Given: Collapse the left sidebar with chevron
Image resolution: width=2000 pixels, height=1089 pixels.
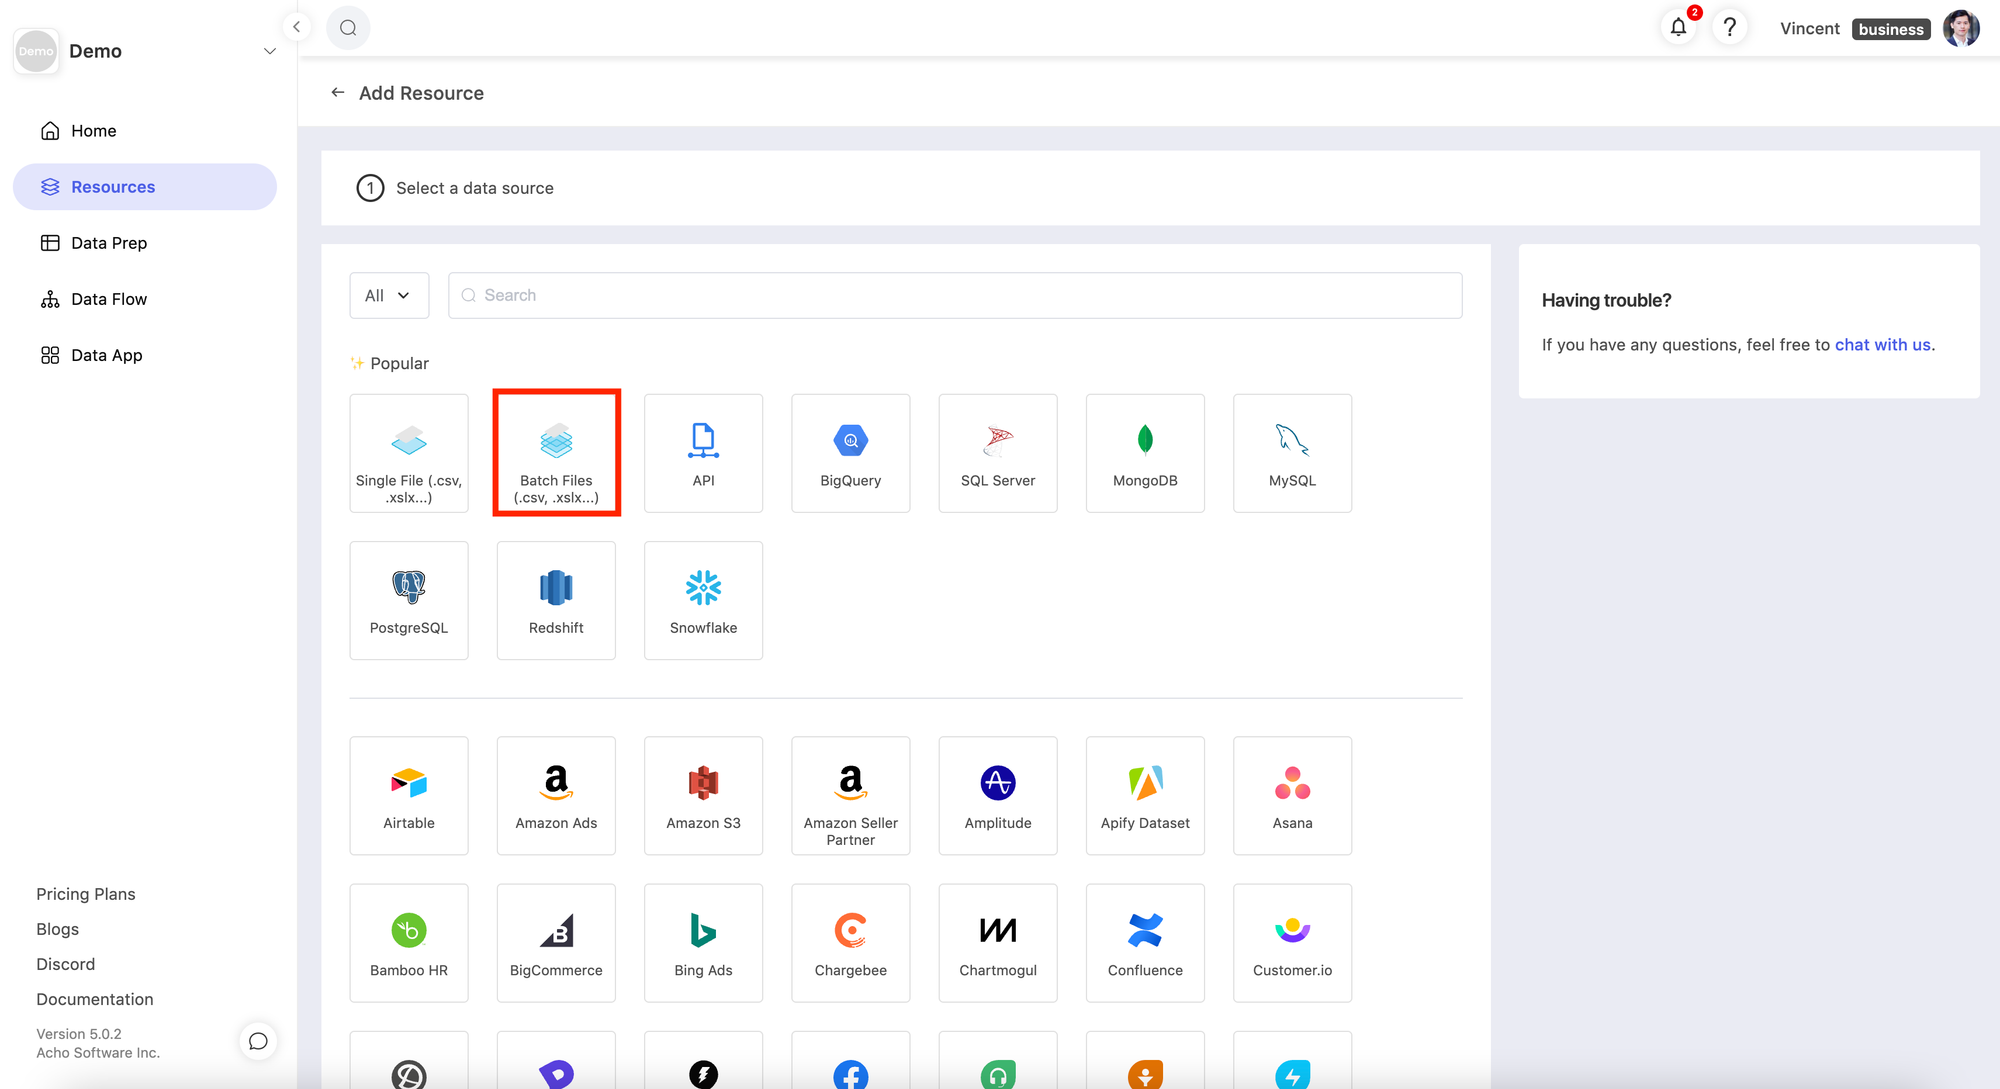Looking at the screenshot, I should click(x=296, y=27).
